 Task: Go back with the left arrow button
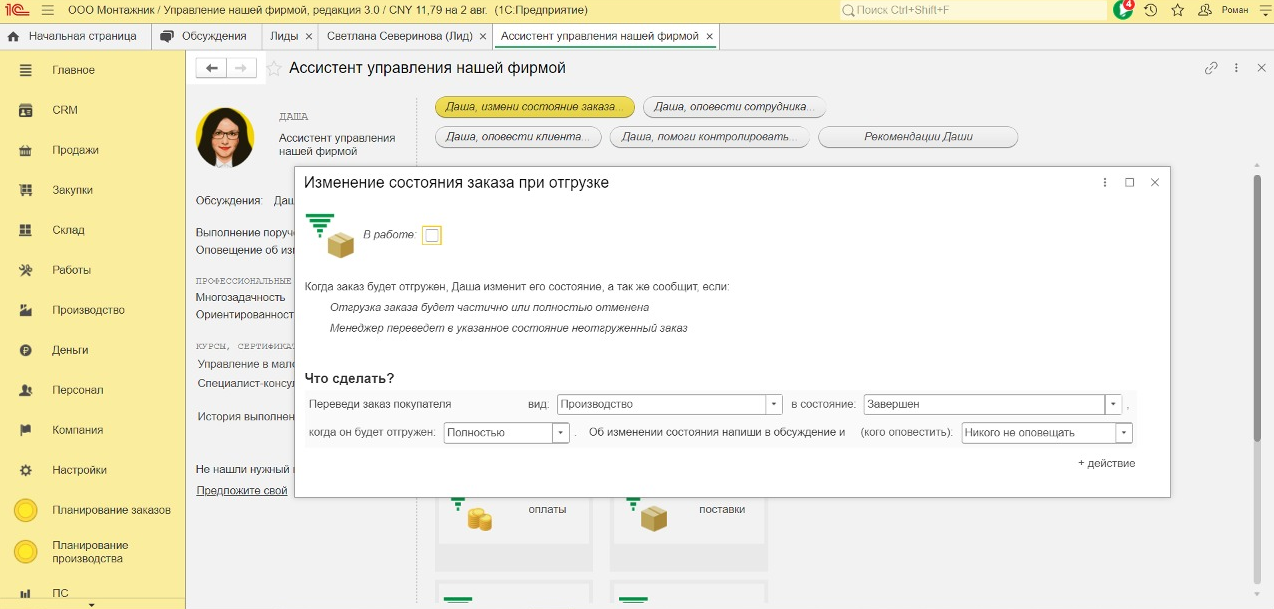point(211,68)
